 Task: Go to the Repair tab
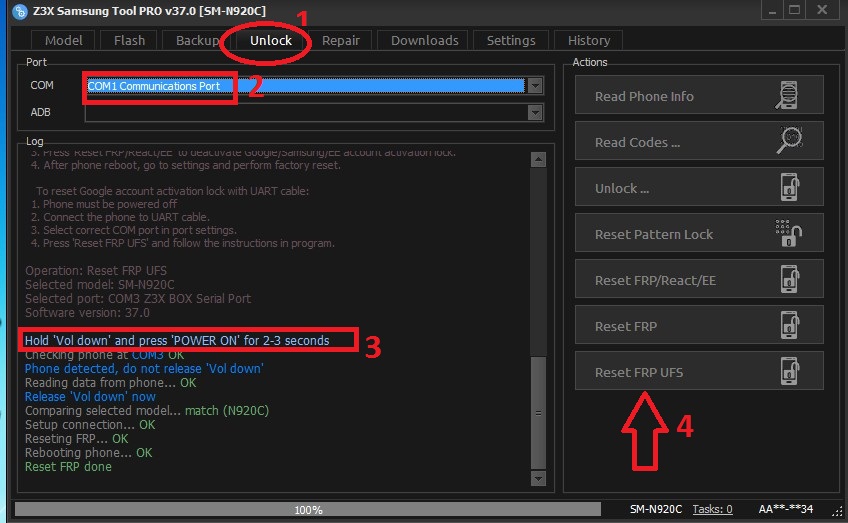pyautogui.click(x=341, y=41)
